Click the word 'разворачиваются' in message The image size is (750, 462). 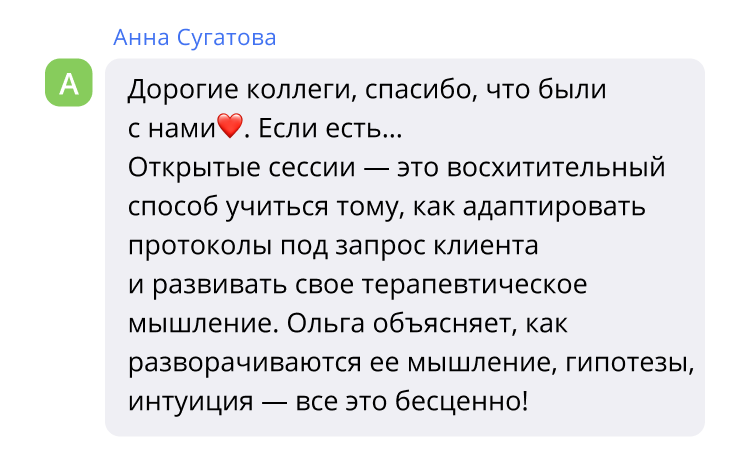point(244,363)
